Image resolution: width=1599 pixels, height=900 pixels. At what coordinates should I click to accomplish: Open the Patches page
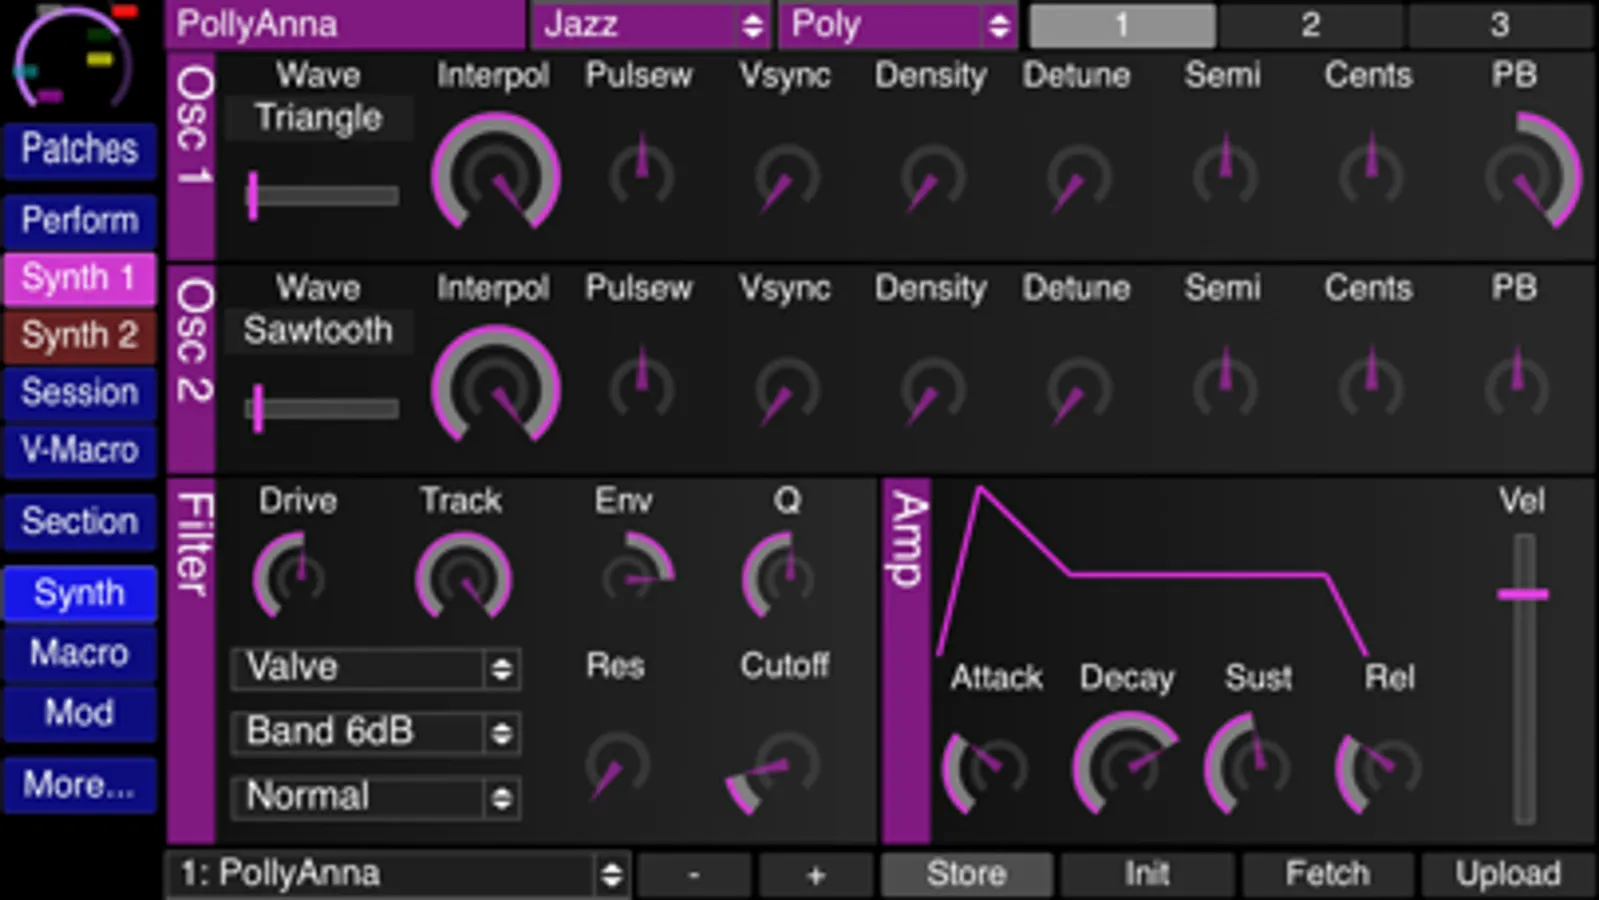pyautogui.click(x=80, y=150)
